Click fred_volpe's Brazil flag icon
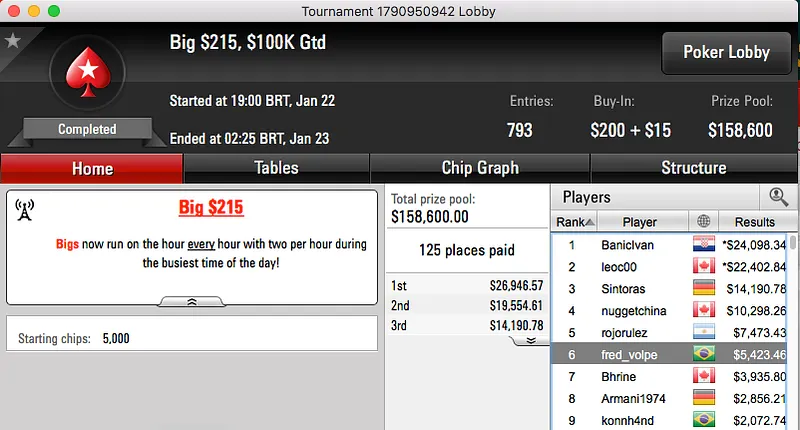The image size is (800, 430). [x=703, y=354]
